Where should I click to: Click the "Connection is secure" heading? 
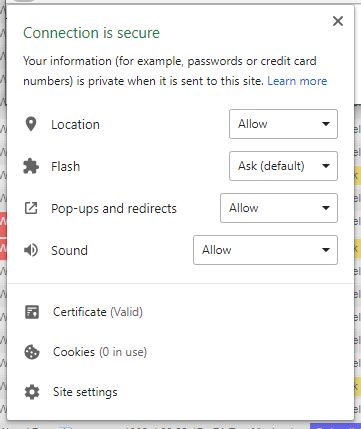[92, 33]
